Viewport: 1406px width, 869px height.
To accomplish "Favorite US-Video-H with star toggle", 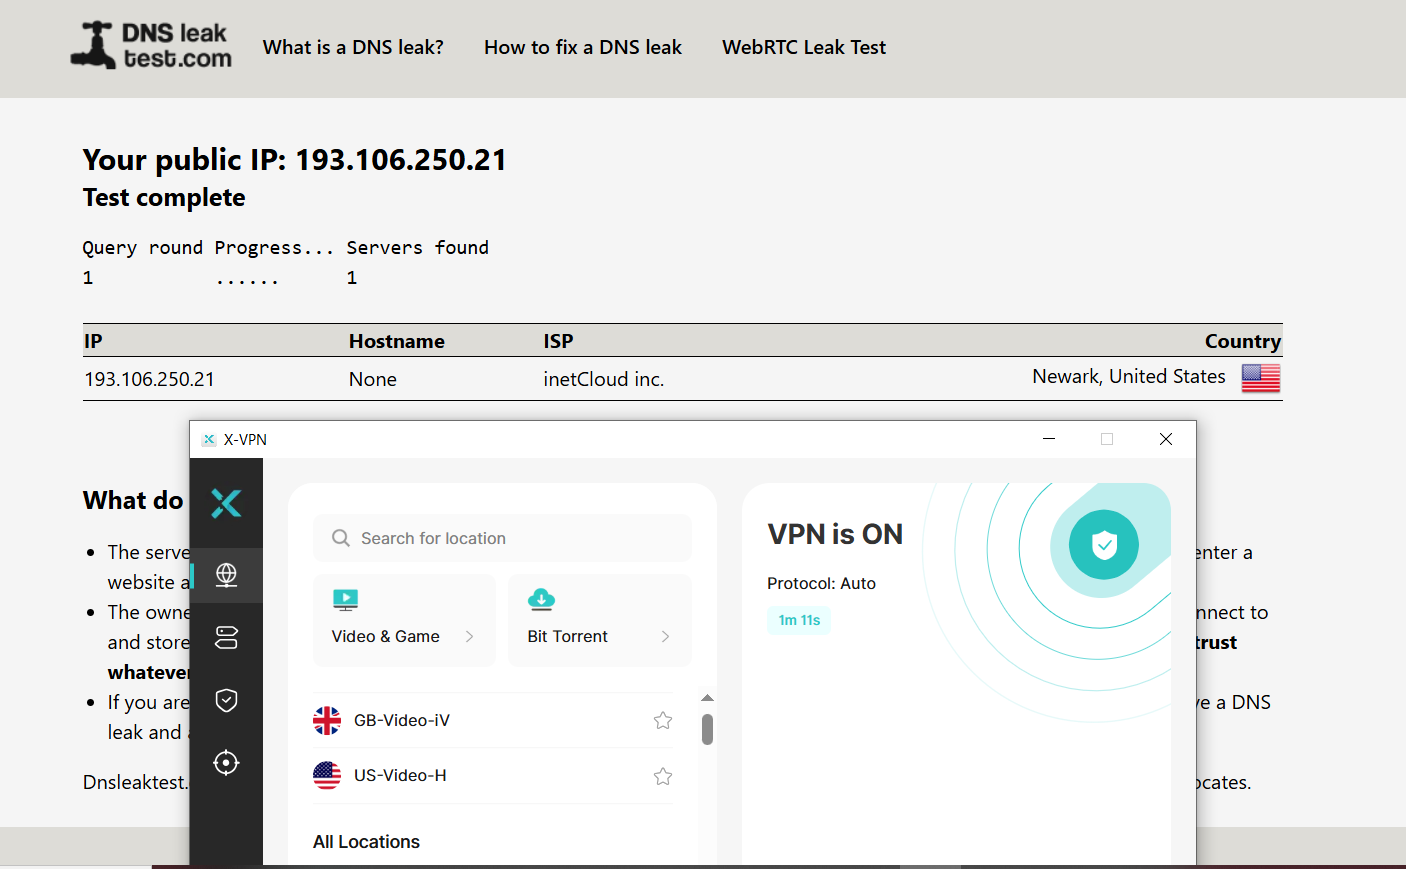I will point(662,776).
